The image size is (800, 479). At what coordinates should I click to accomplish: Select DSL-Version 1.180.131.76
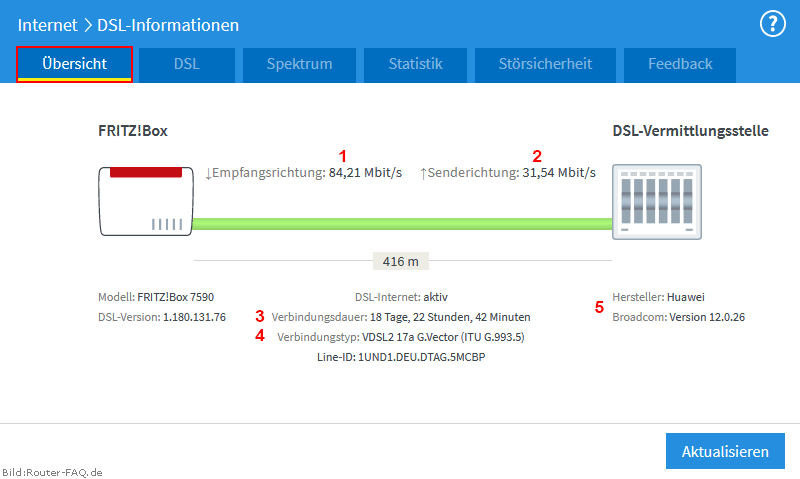[x=194, y=317]
